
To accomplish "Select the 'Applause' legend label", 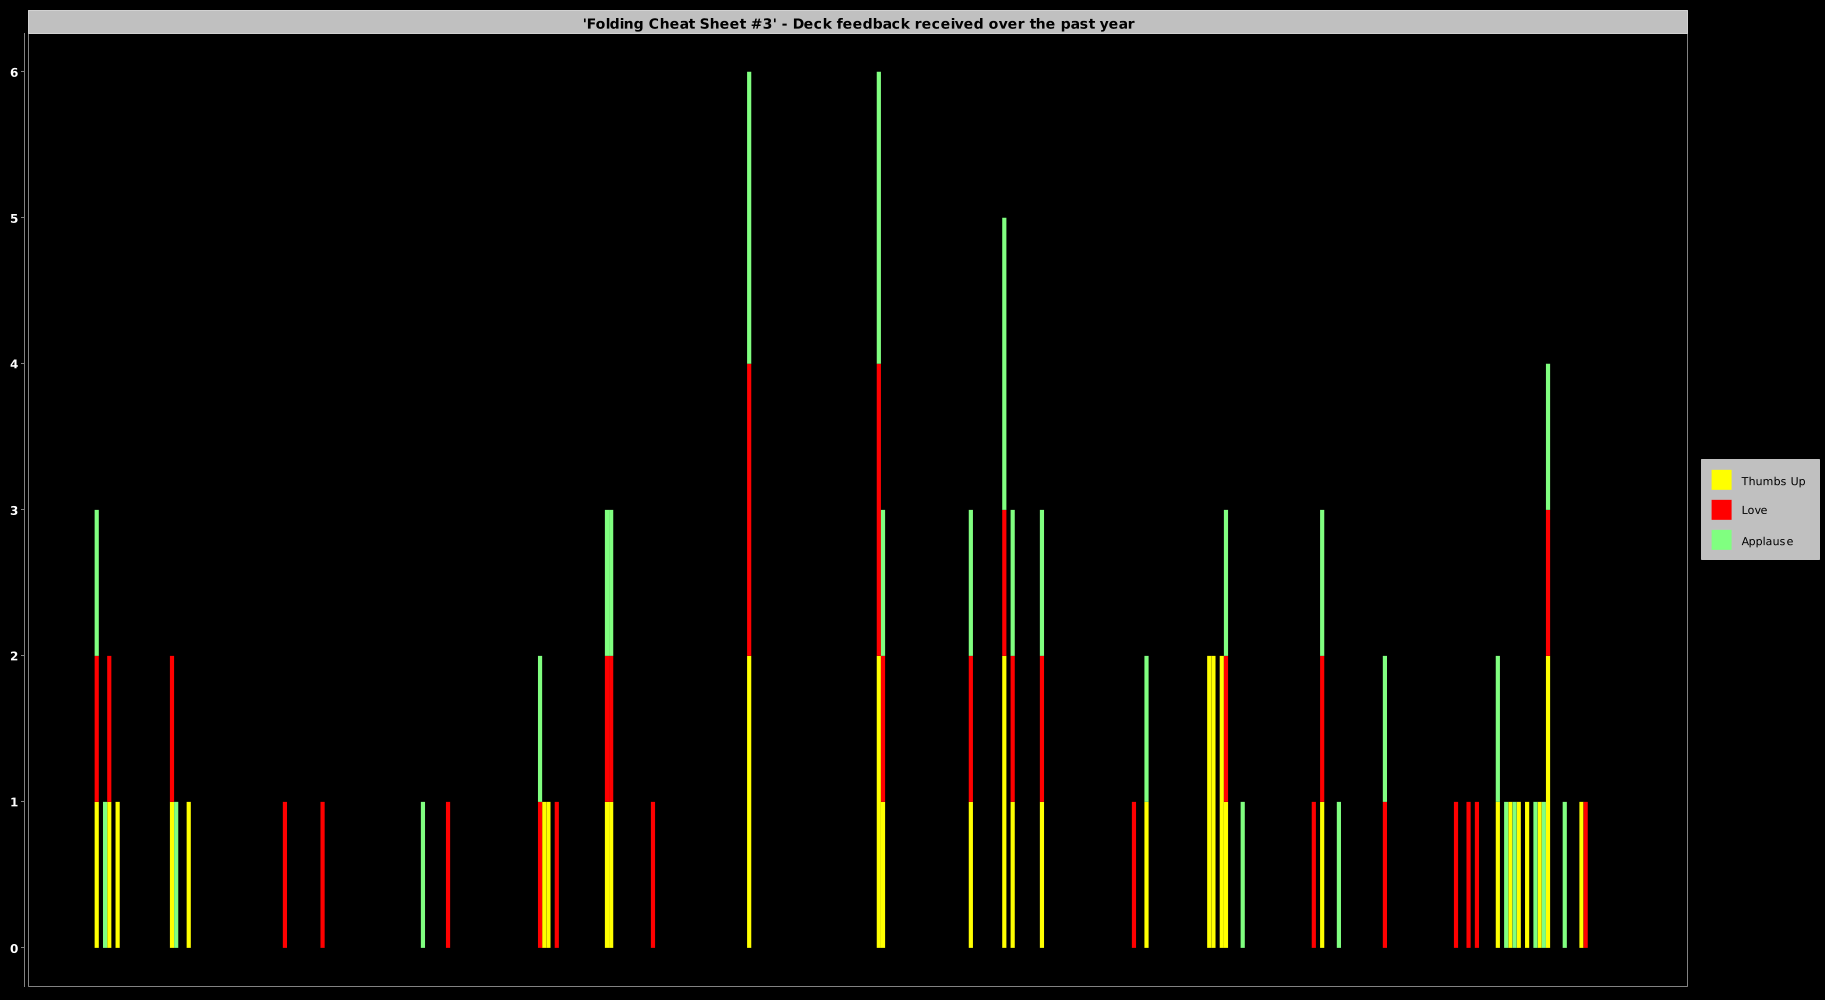I will coord(1767,541).
